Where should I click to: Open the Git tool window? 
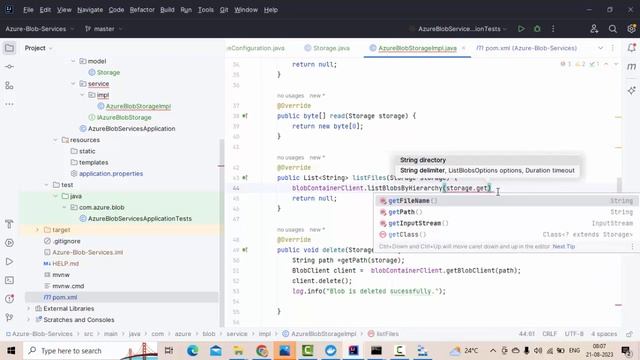[9, 317]
